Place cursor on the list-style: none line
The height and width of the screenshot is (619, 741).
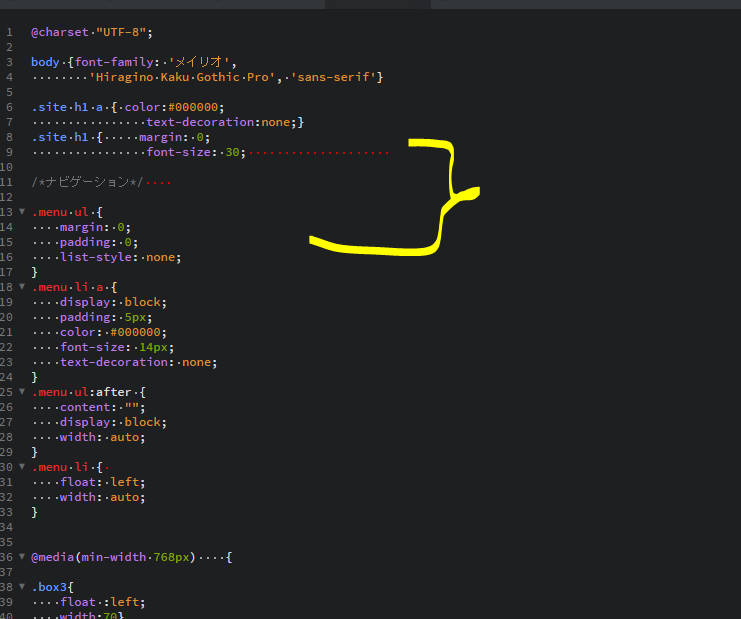(x=120, y=257)
